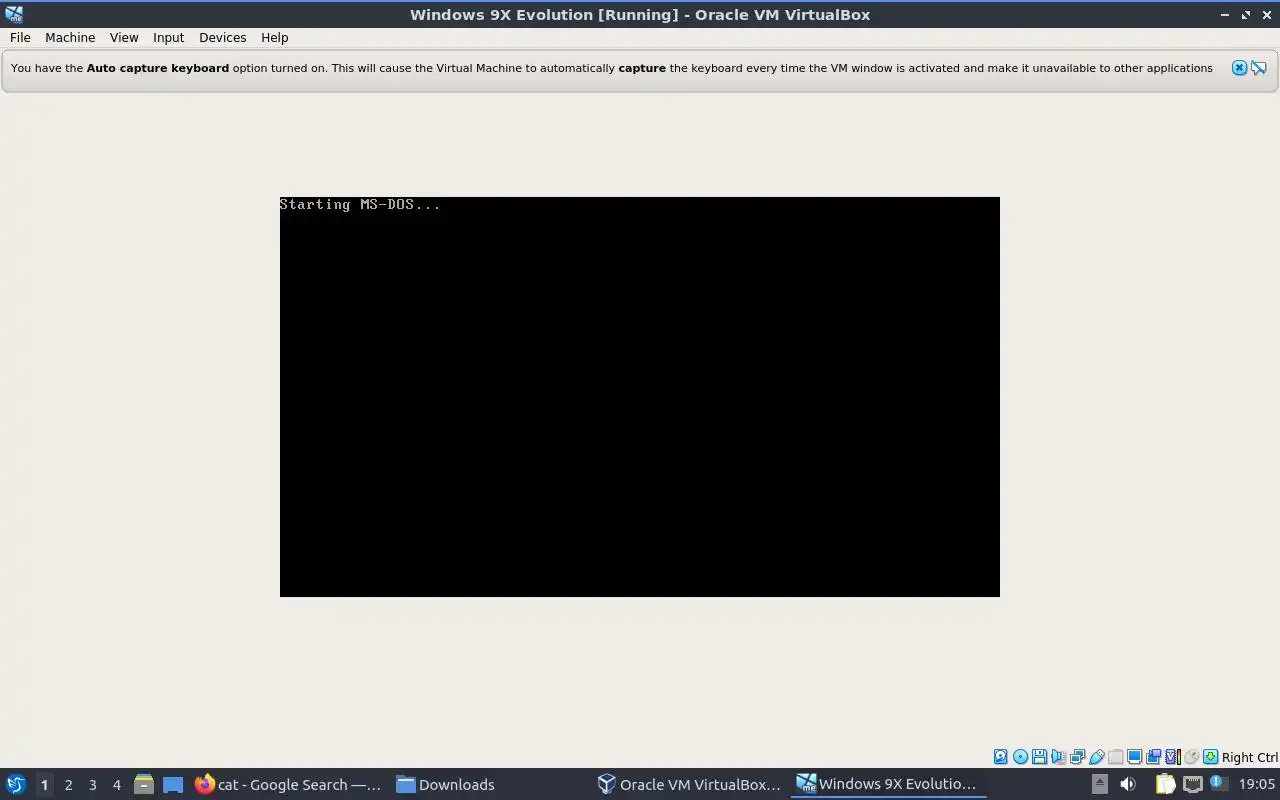This screenshot has height=800, width=1280.
Task: Switch to Oracle VM VirtualBox Manager window
Action: pos(689,784)
